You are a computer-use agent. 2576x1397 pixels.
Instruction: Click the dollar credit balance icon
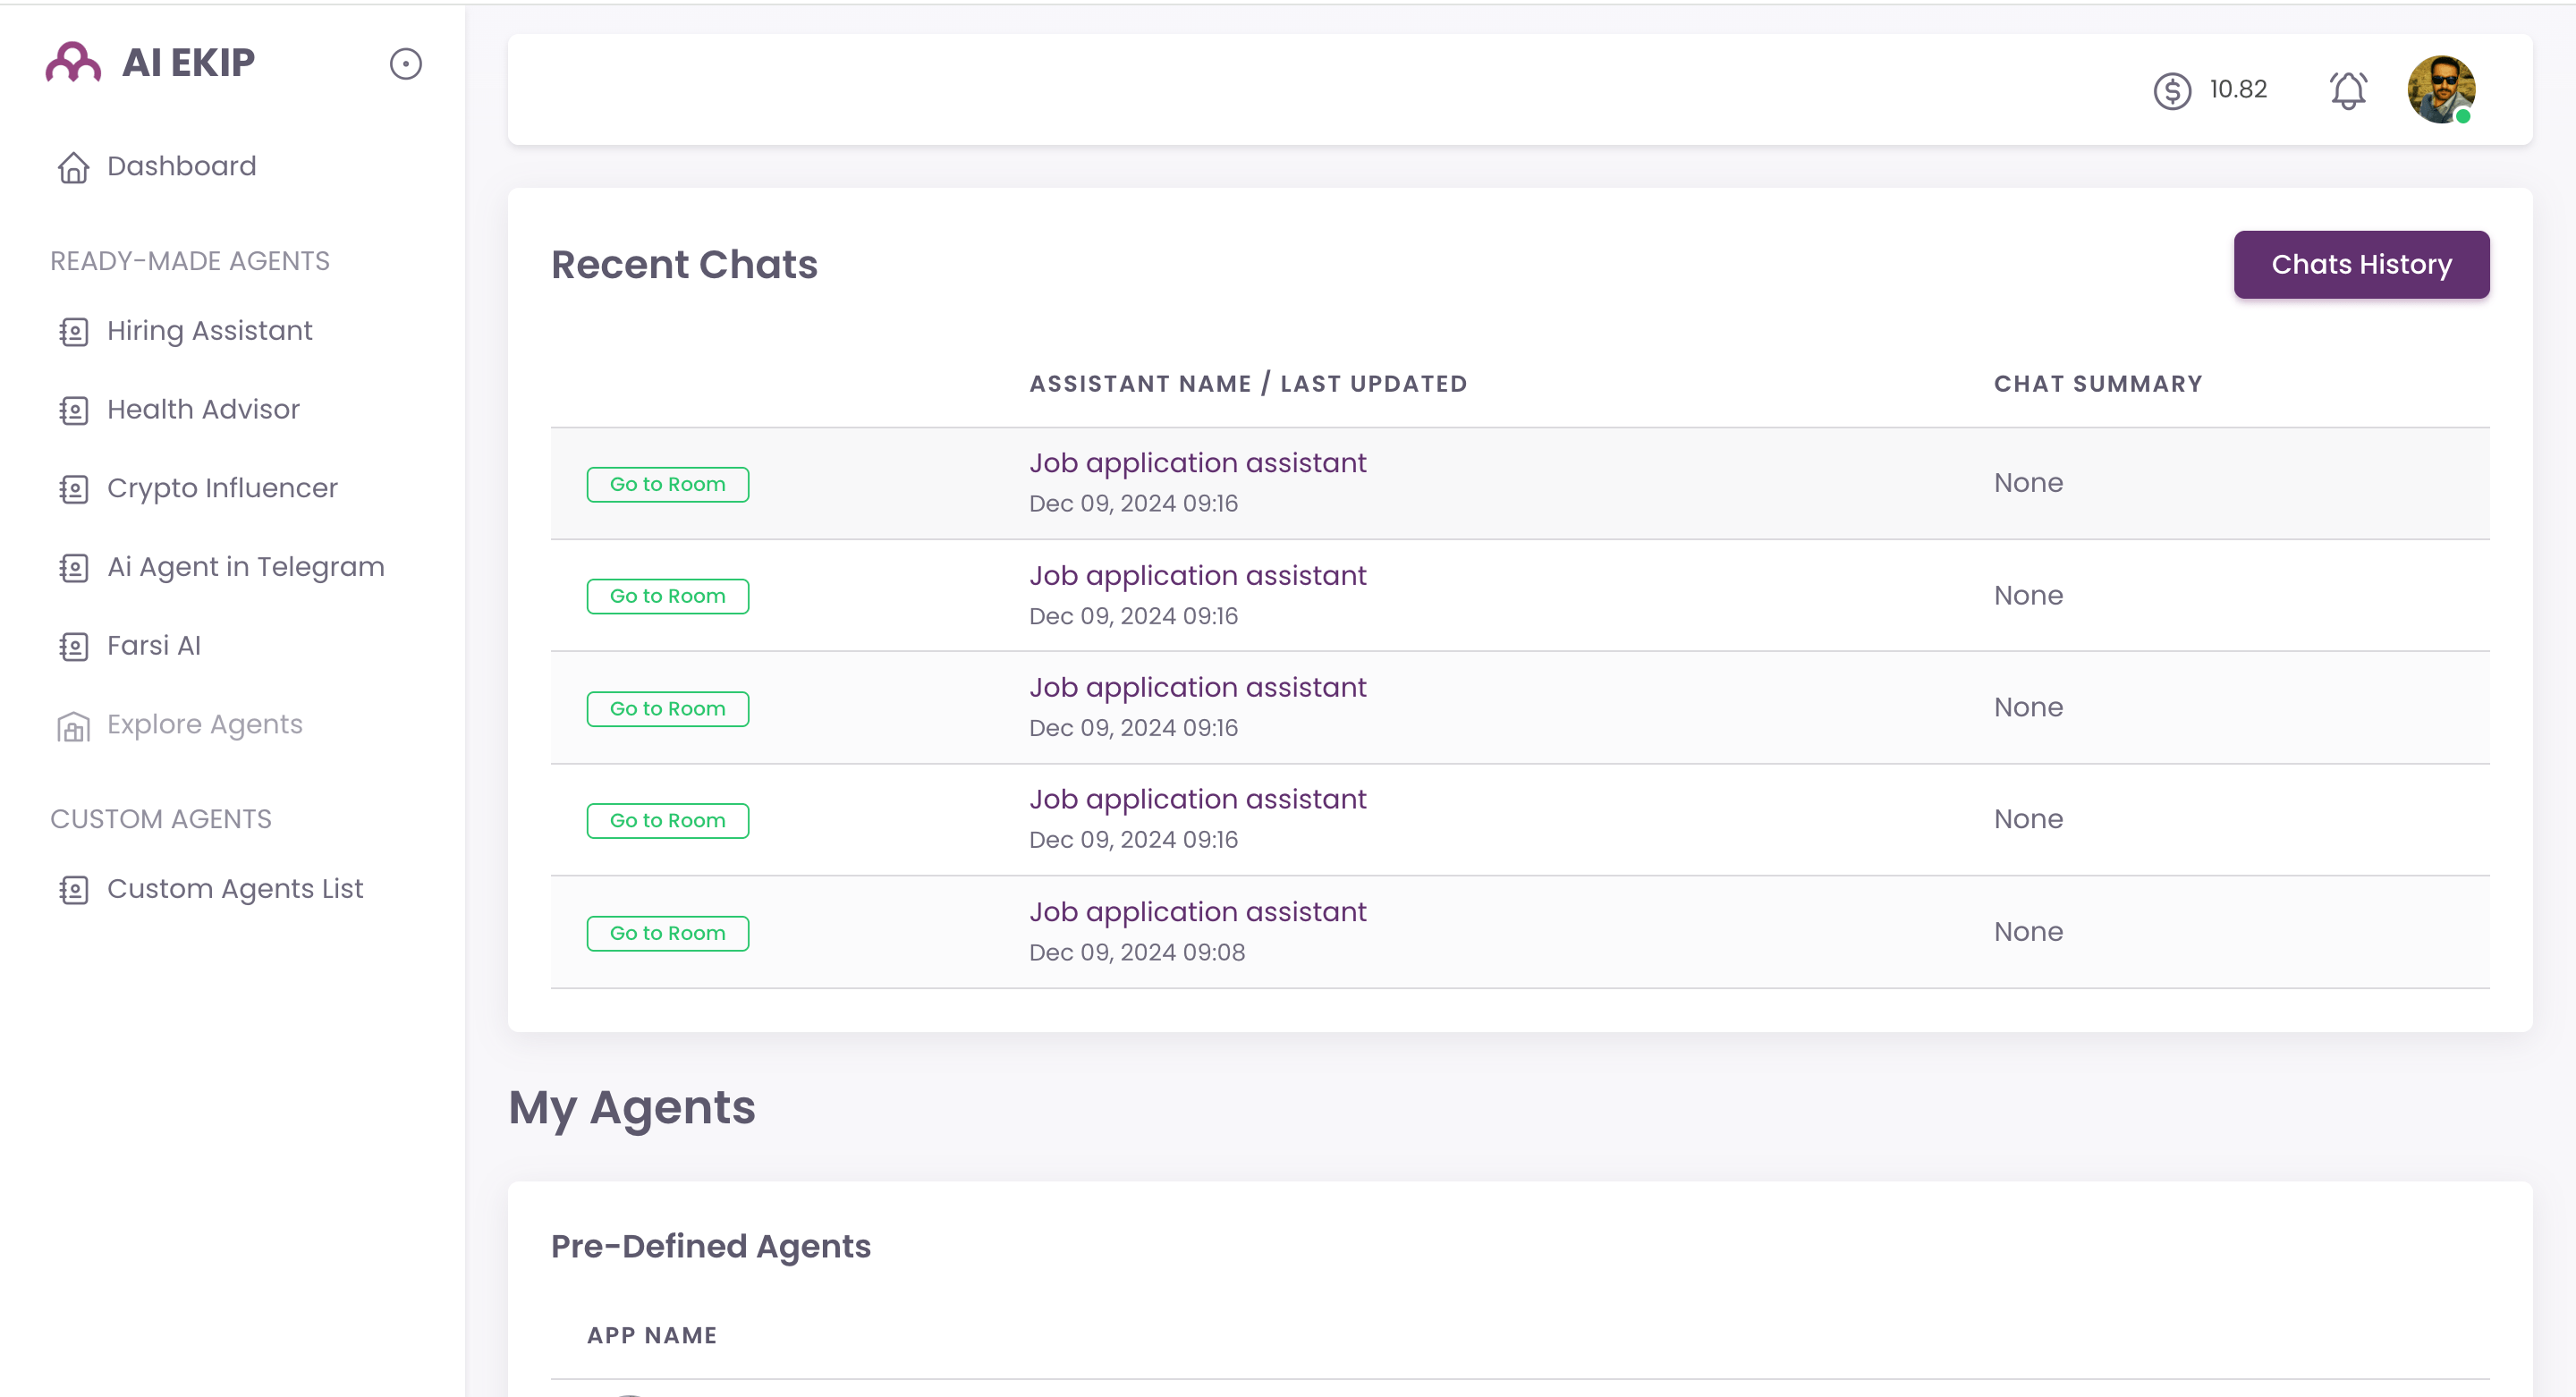point(2172,91)
